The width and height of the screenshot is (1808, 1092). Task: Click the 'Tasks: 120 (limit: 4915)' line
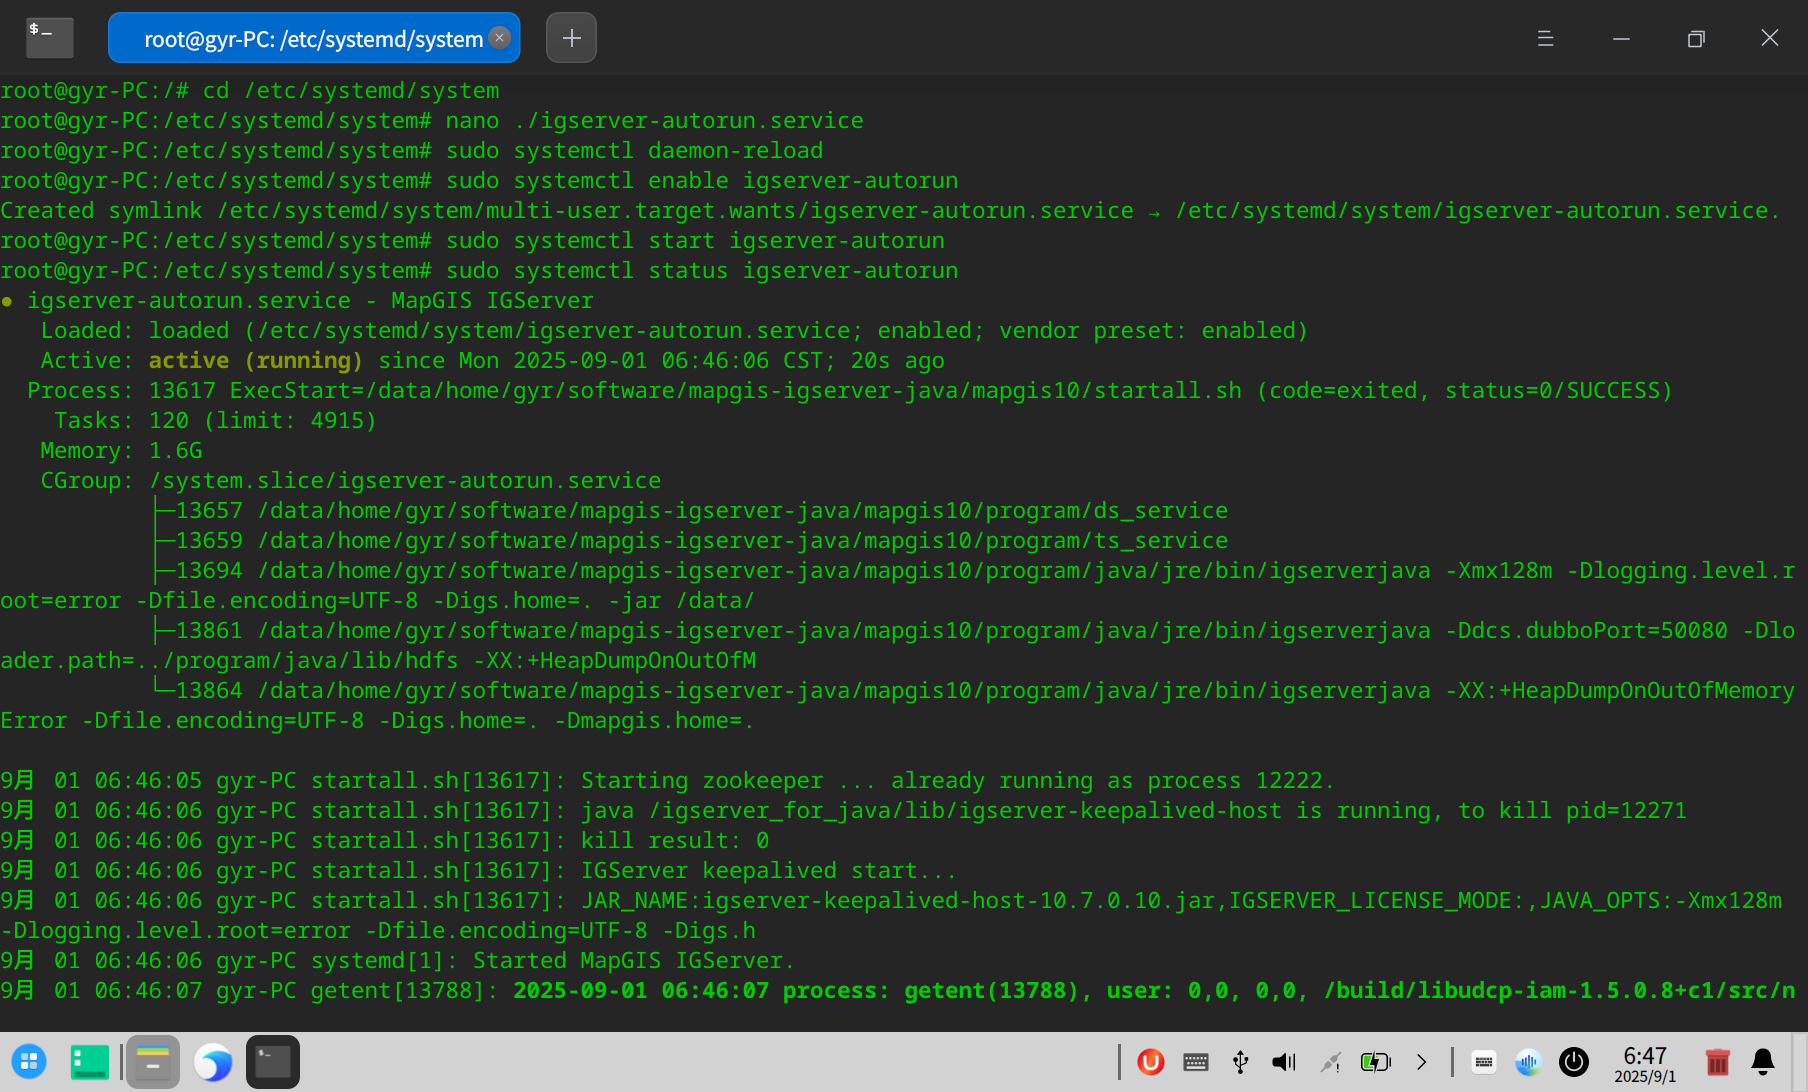215,420
